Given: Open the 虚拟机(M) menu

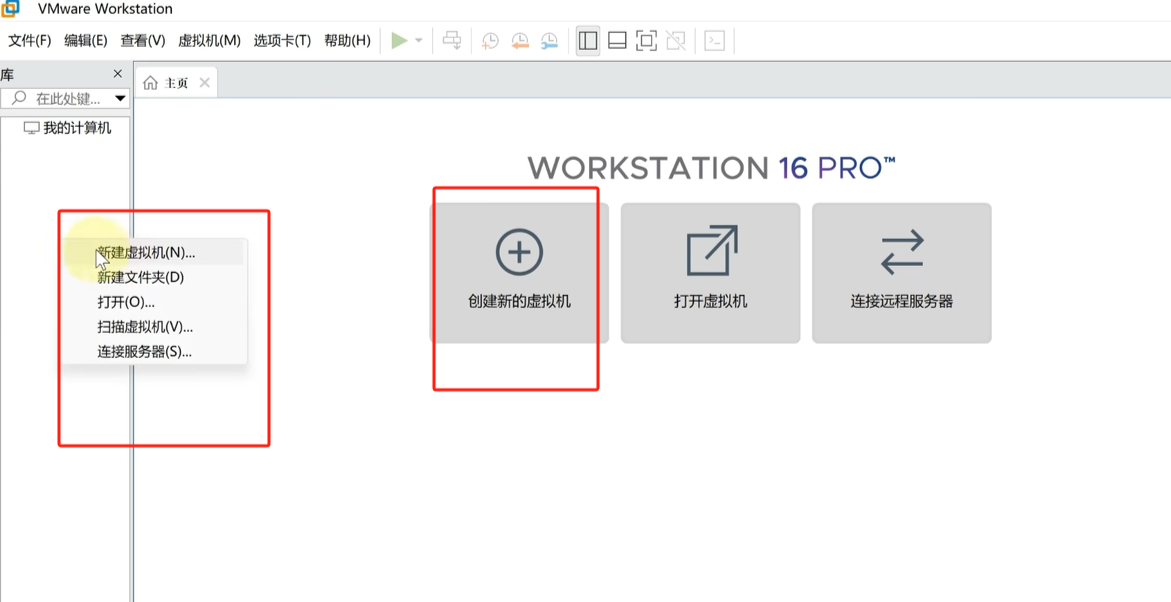Looking at the screenshot, I should click(x=209, y=40).
